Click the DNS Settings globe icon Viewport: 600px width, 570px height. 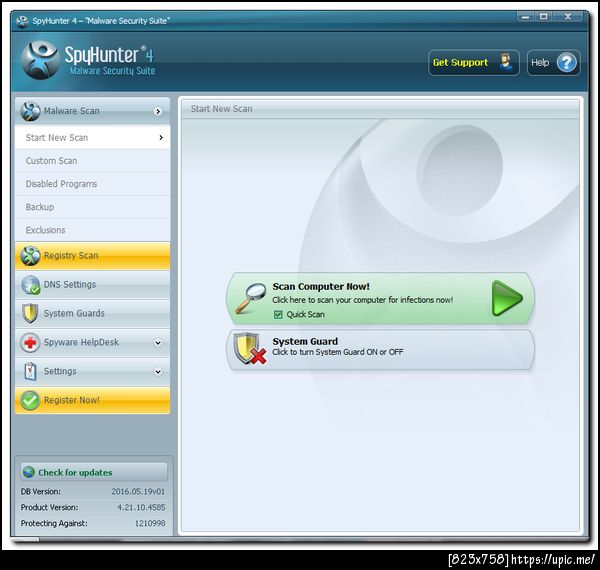pyautogui.click(x=30, y=285)
